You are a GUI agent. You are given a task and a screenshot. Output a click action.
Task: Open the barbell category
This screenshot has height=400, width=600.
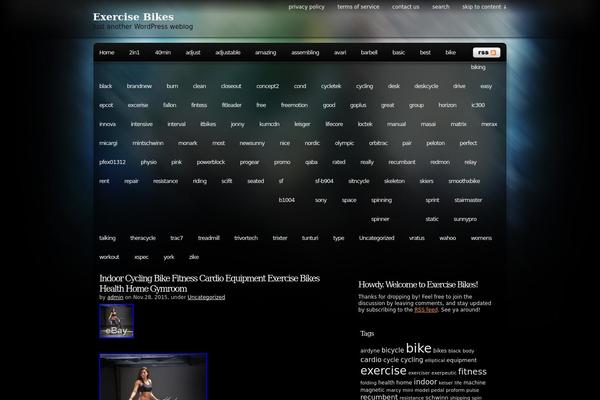(369, 52)
